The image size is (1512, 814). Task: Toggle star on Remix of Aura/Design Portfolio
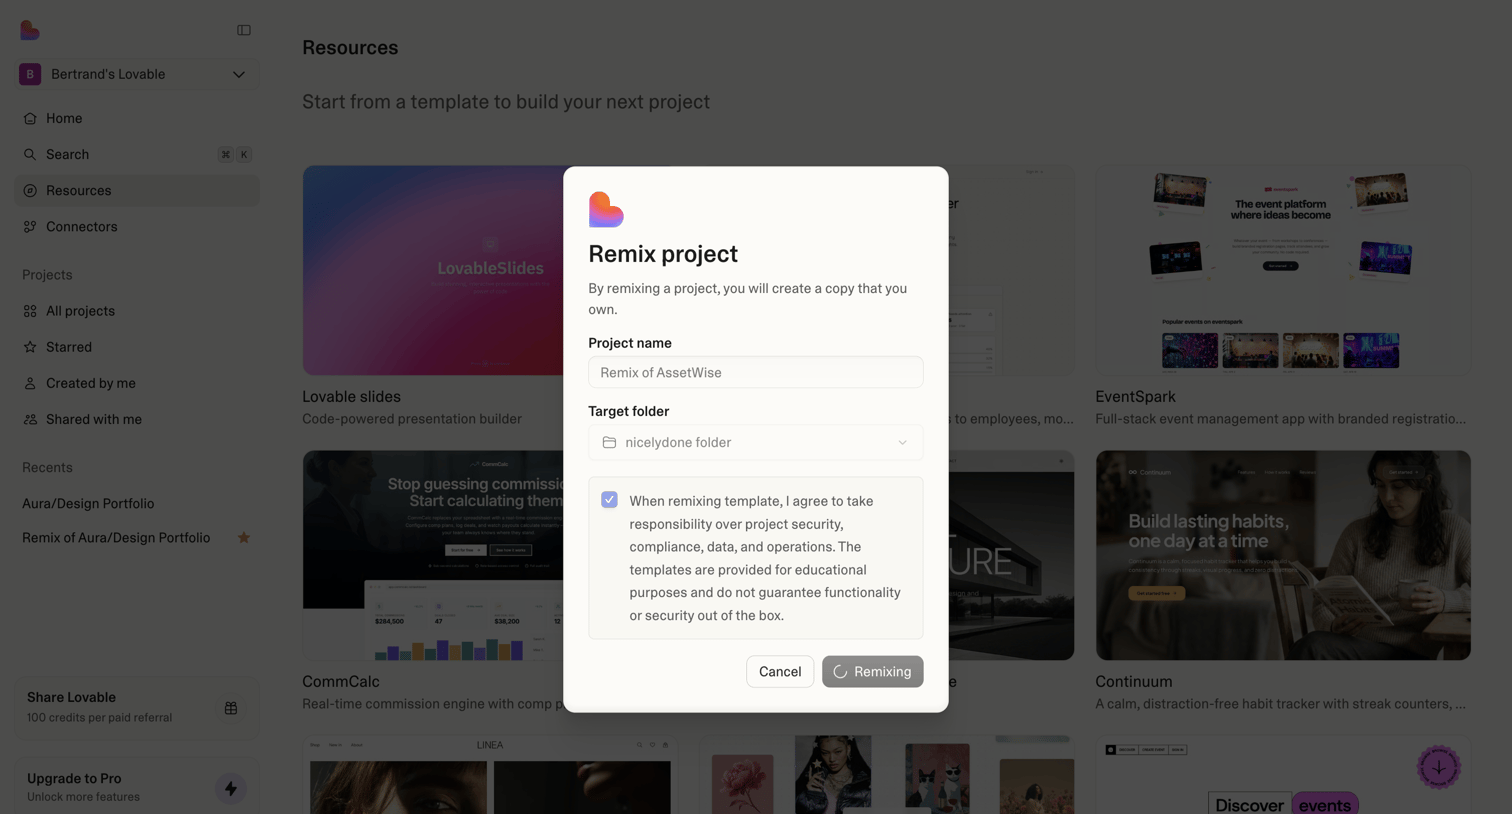pyautogui.click(x=244, y=538)
